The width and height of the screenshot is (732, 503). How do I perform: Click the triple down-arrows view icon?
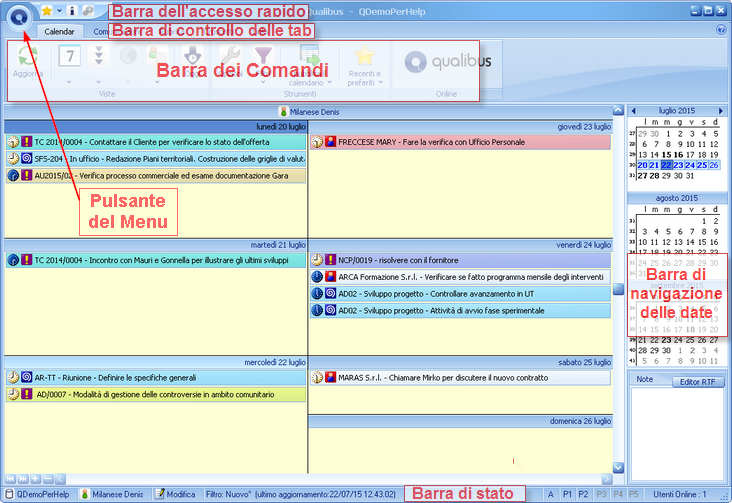point(99,56)
